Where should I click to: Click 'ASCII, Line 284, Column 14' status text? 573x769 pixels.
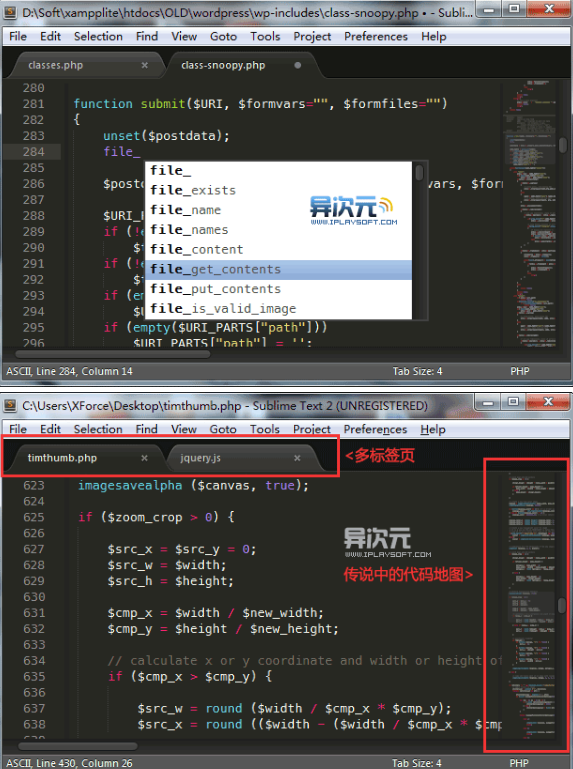69,371
